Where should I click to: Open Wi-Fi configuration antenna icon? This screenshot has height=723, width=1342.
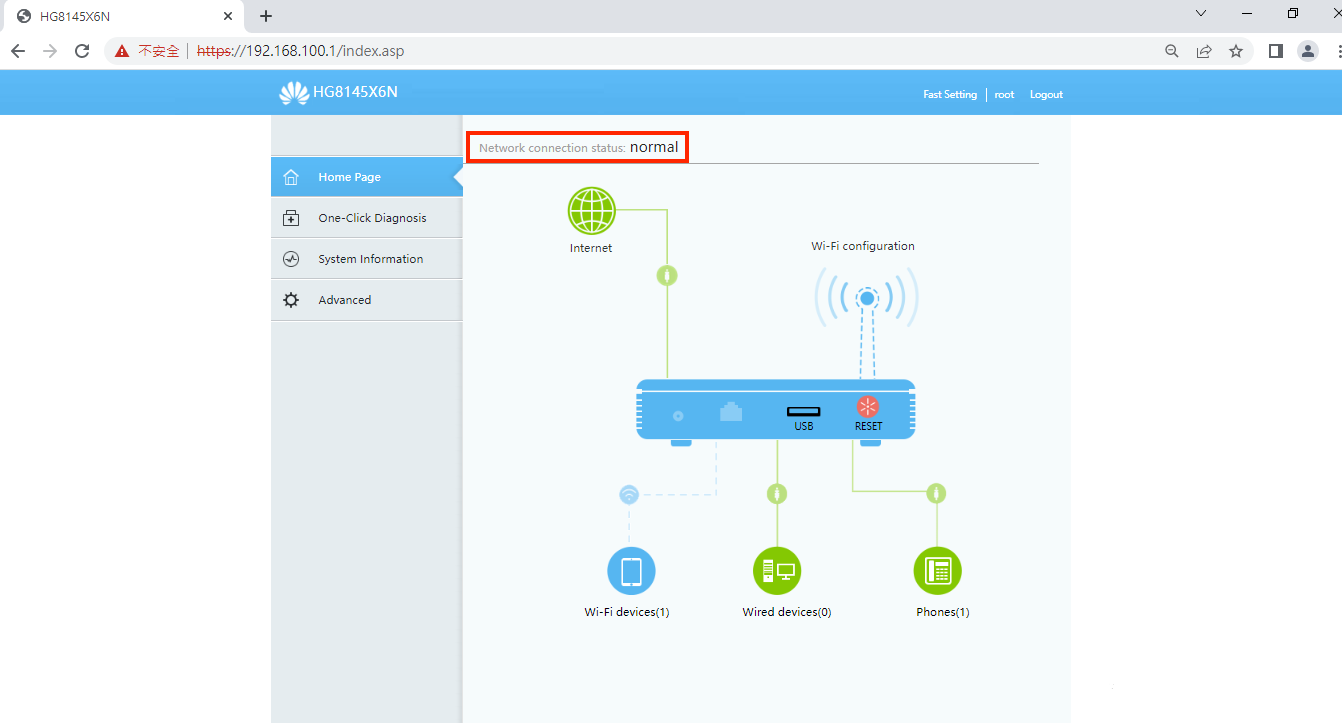(867, 298)
